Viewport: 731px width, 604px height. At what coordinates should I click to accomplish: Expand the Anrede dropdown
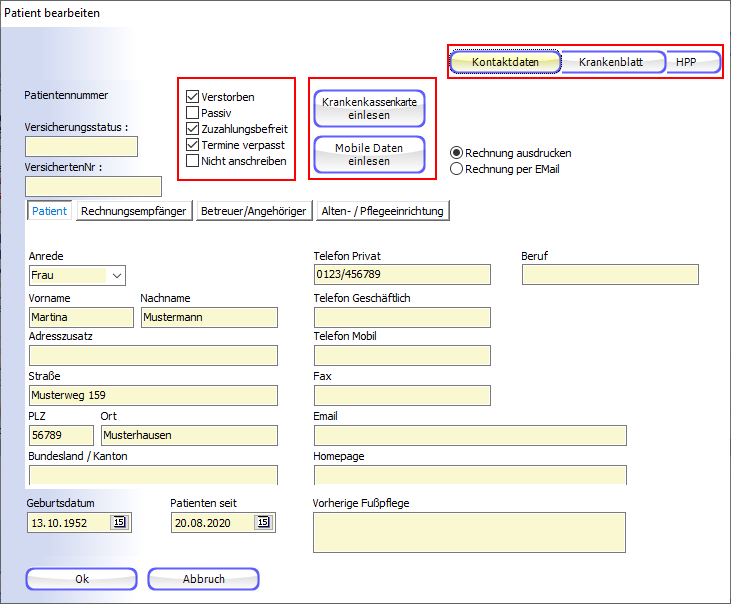tap(117, 275)
